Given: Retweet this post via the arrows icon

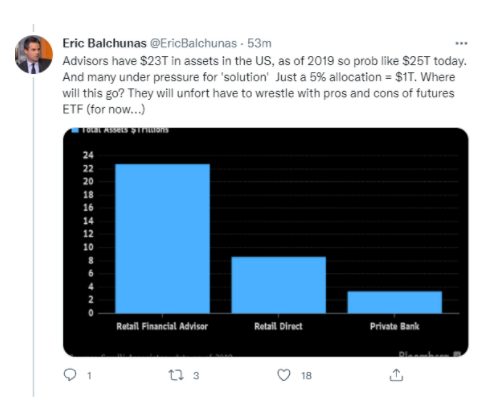Looking at the screenshot, I should pos(176,375).
